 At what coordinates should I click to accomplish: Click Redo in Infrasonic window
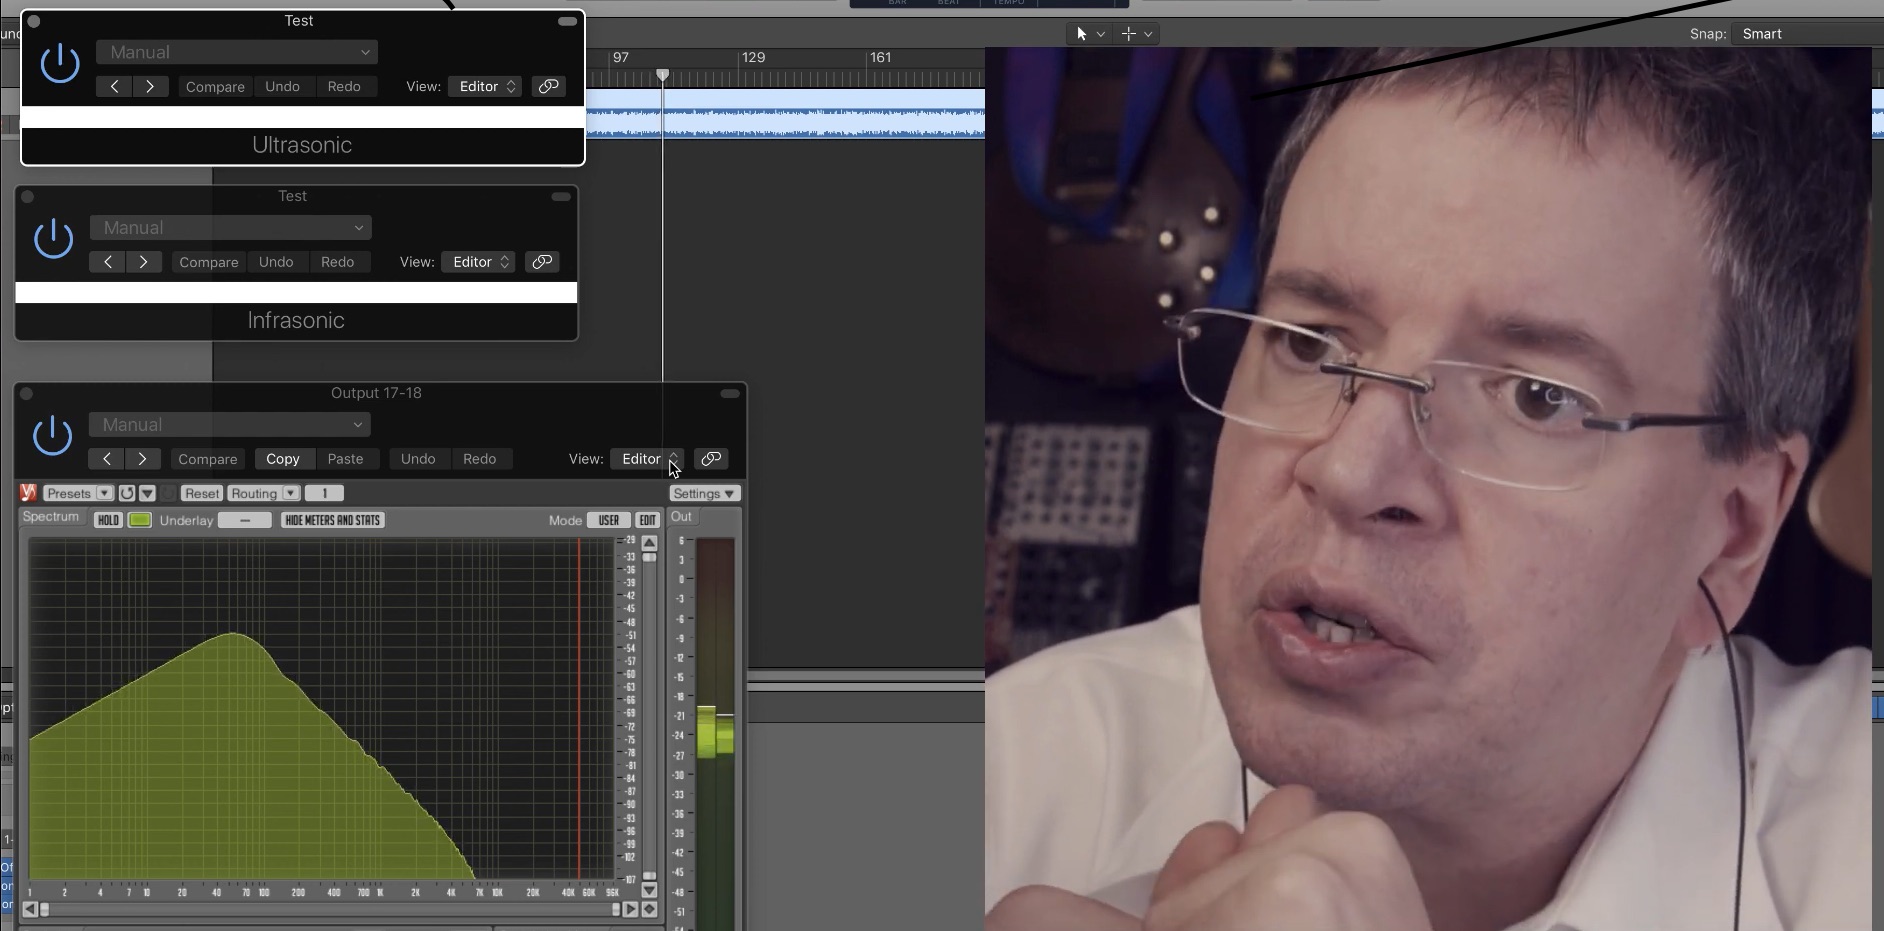coord(338,262)
